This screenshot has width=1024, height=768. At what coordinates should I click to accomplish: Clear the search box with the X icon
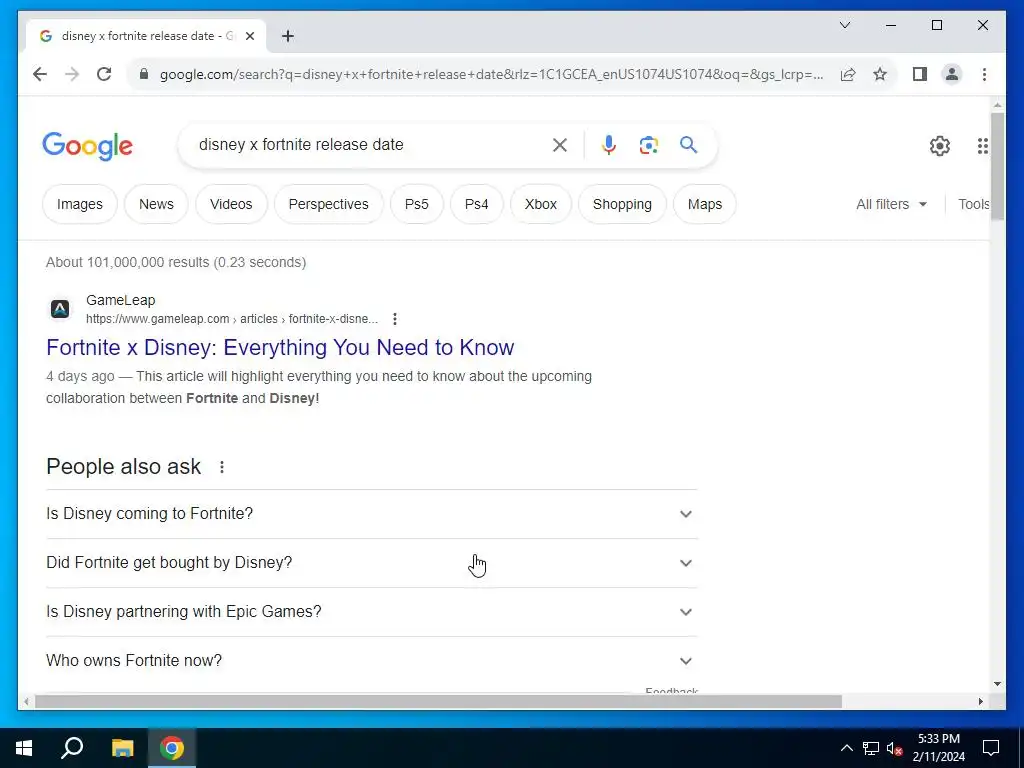coord(560,145)
